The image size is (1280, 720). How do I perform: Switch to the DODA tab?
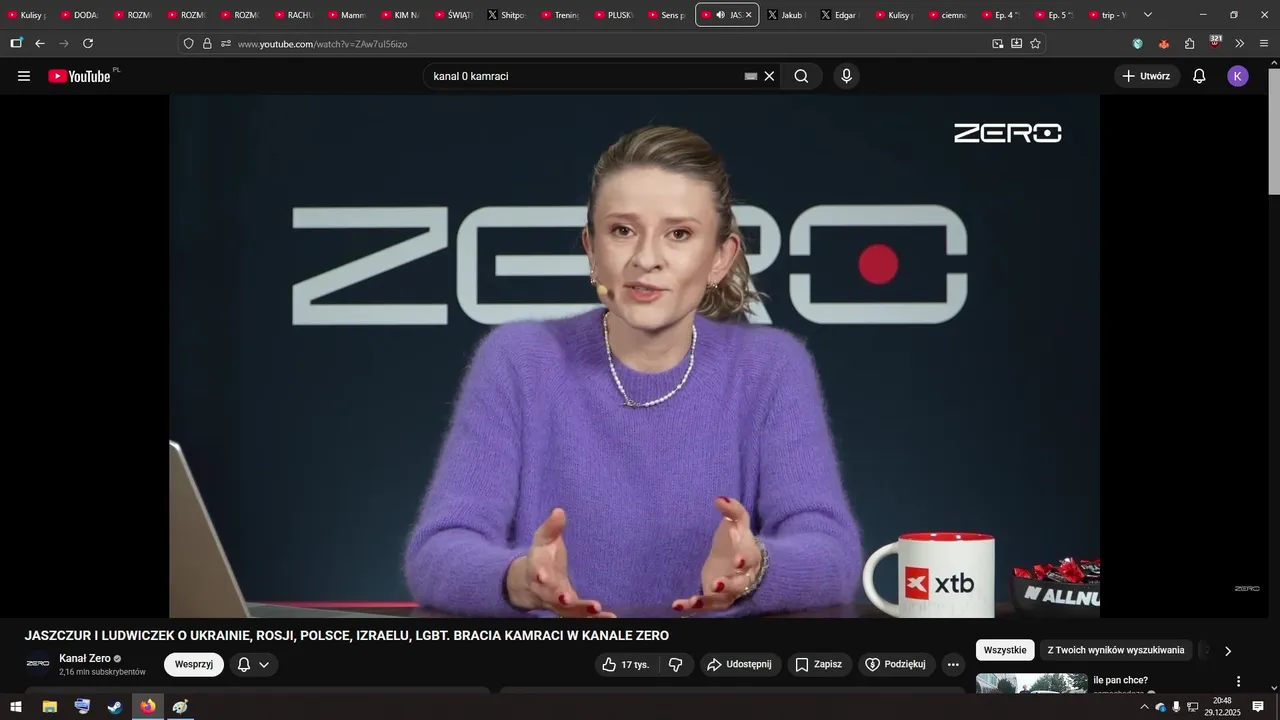tap(79, 15)
